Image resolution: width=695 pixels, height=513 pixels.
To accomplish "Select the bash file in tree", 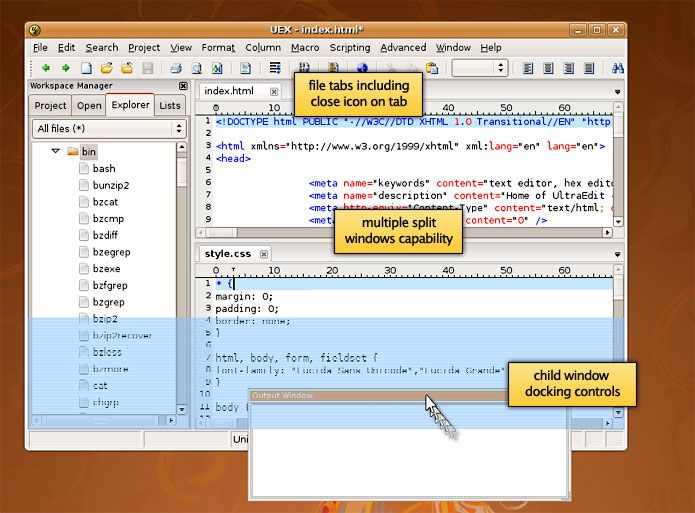I will click(x=104, y=168).
